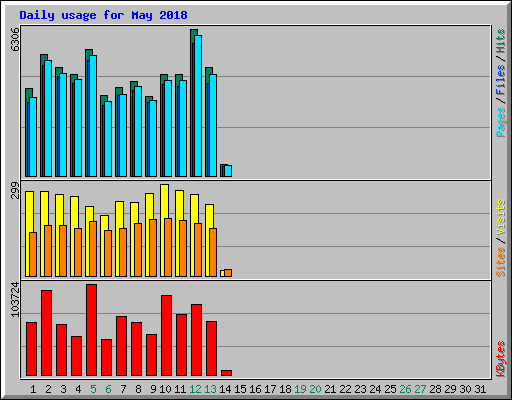Click the red 'KBytes' legend label

tap(500, 359)
